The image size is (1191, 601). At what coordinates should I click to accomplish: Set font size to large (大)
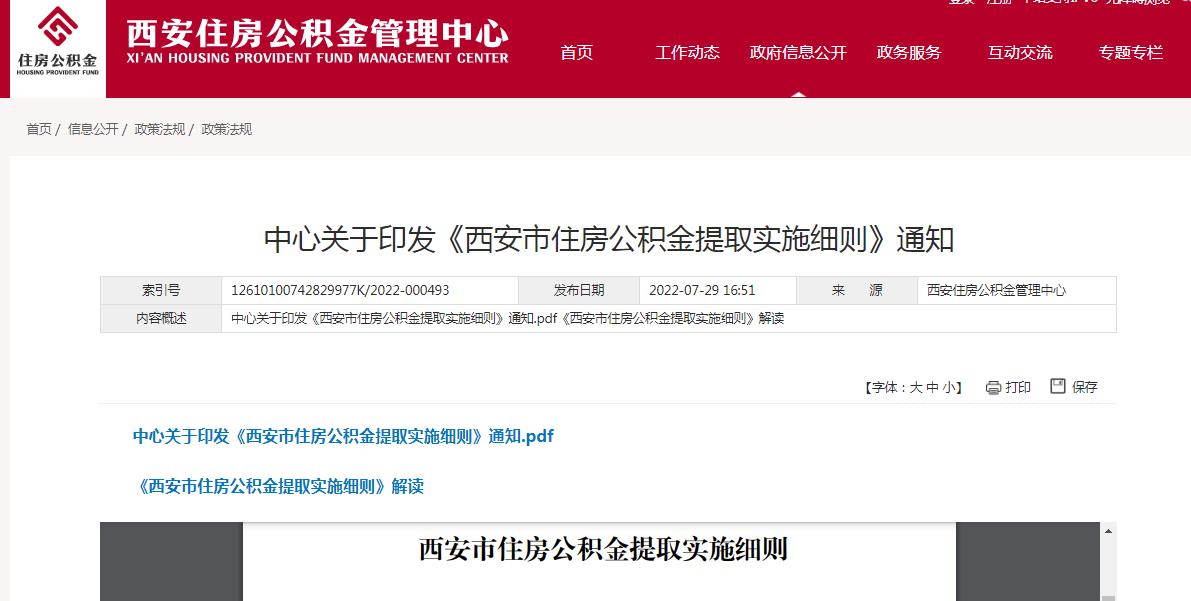click(x=915, y=388)
